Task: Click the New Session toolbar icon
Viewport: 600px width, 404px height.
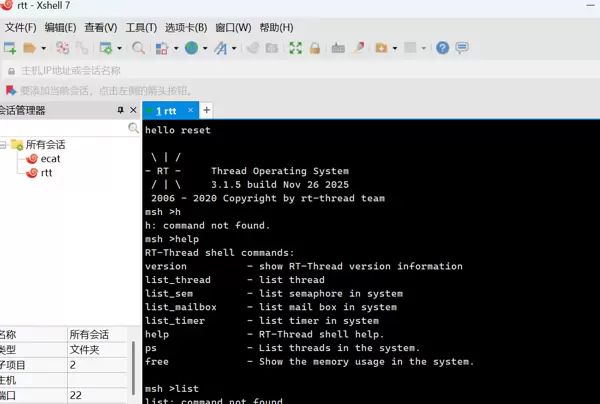Action: point(9,48)
